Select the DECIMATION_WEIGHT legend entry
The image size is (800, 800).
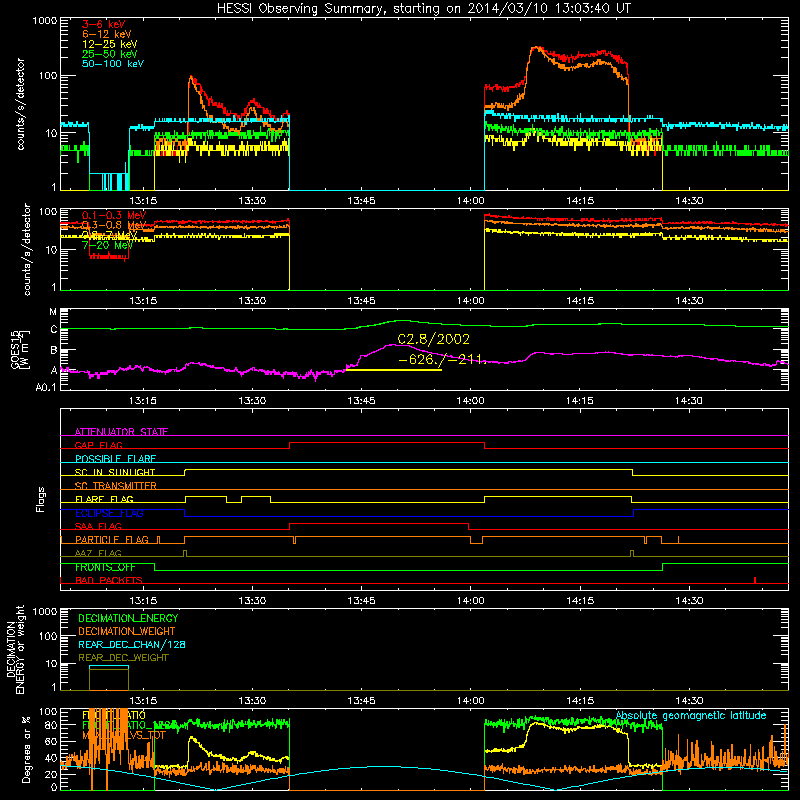127,631
